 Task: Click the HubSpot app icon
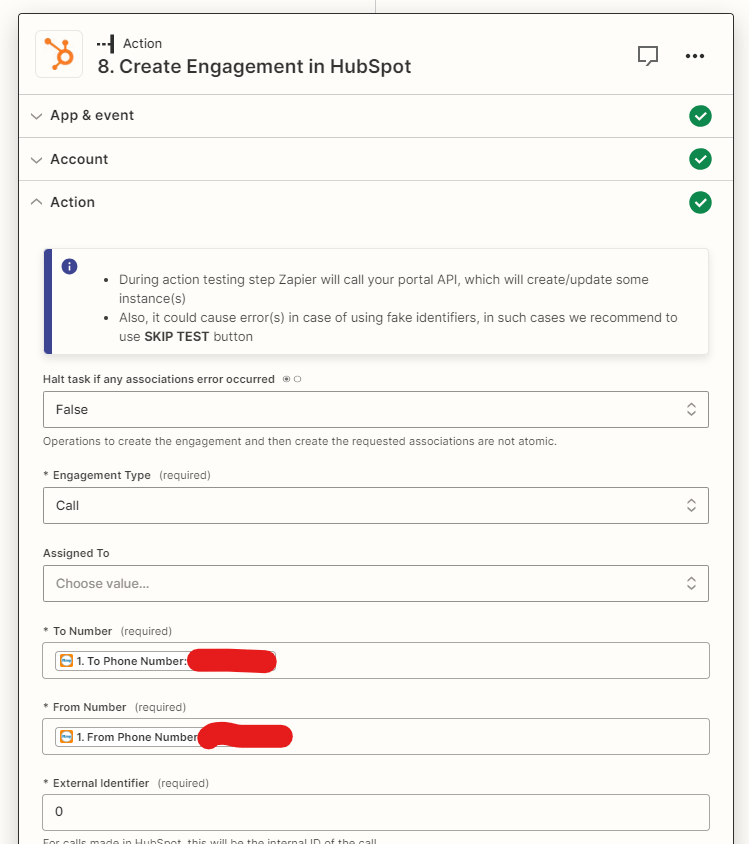(x=59, y=54)
